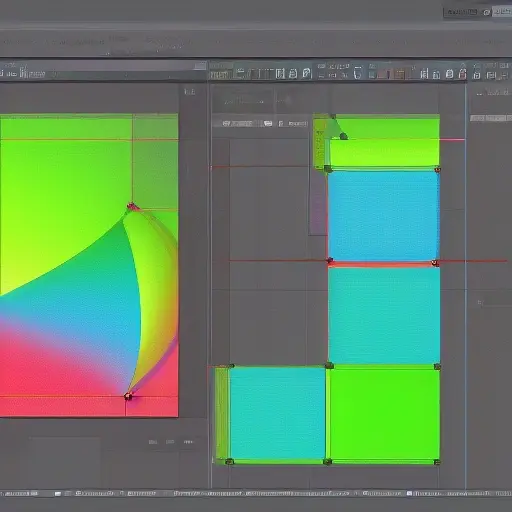Click the small white icon in the bottom status bar

58,493
